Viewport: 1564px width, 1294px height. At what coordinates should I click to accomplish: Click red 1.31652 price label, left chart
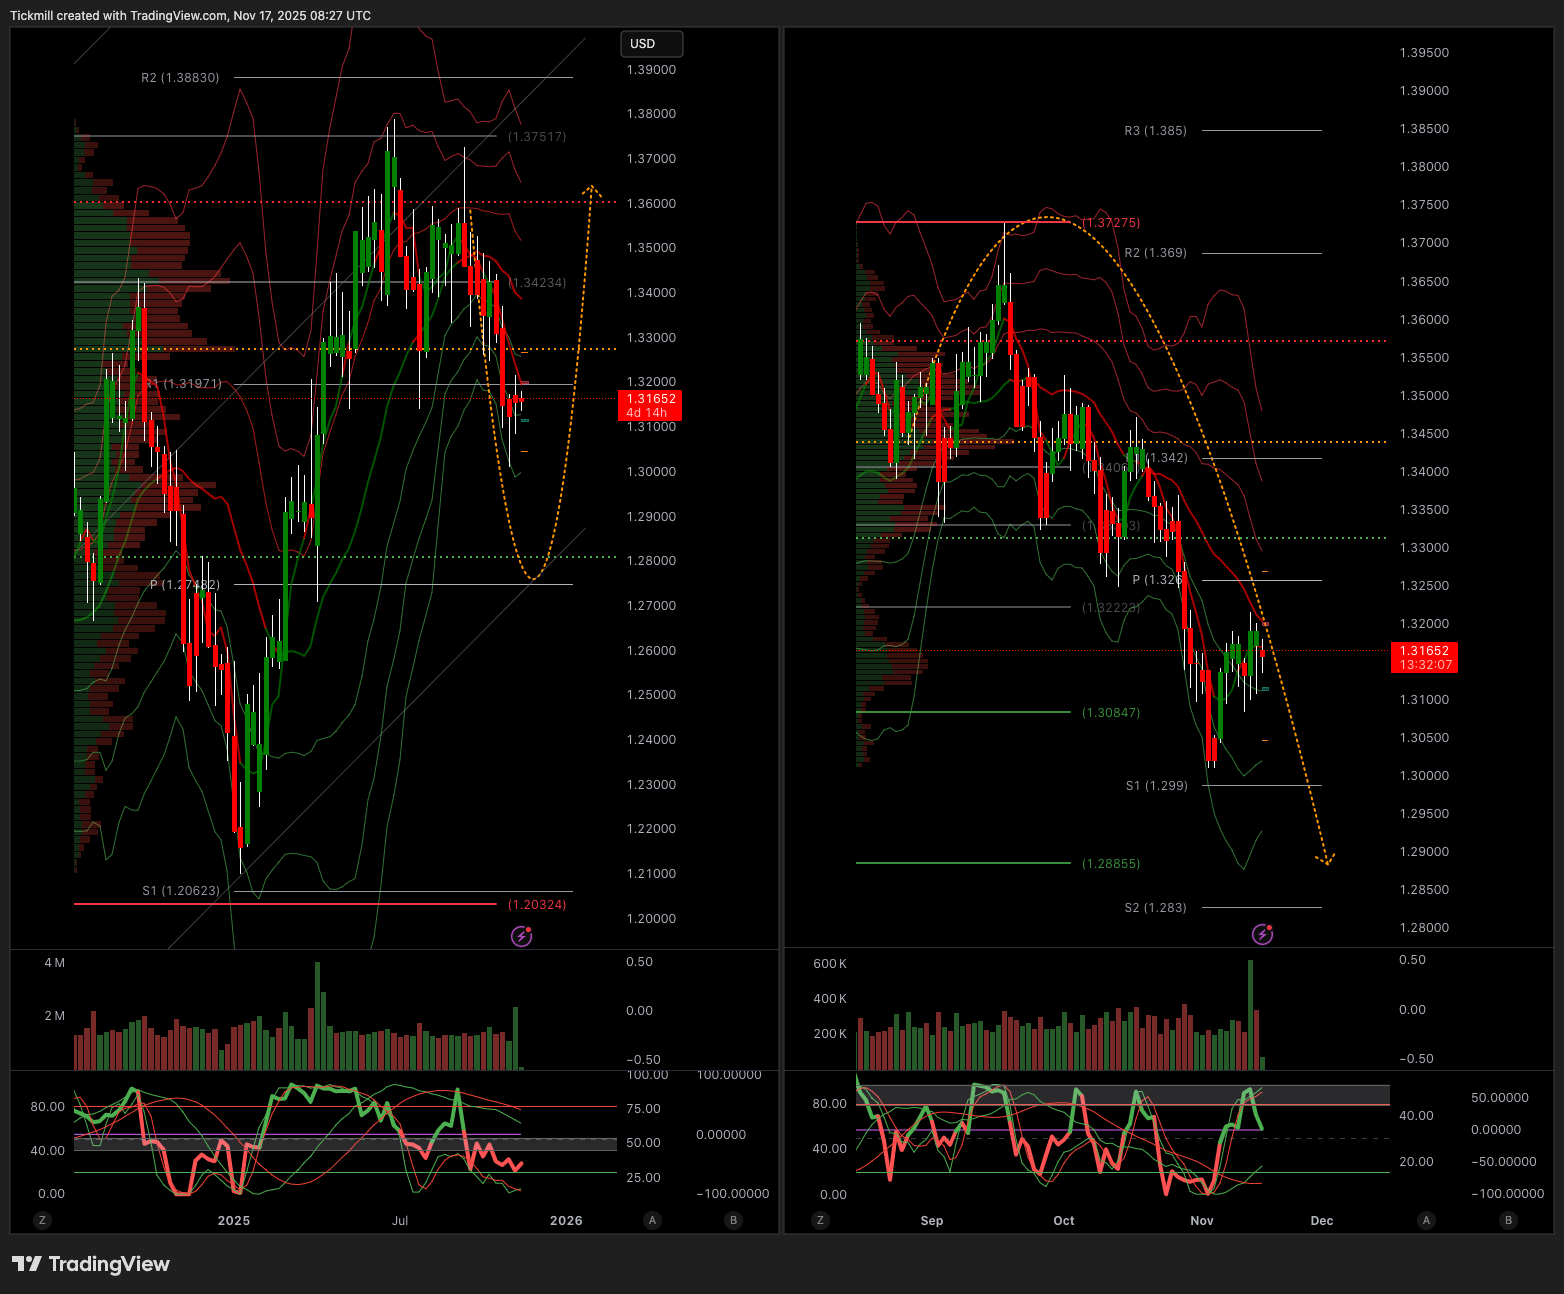pyautogui.click(x=650, y=405)
